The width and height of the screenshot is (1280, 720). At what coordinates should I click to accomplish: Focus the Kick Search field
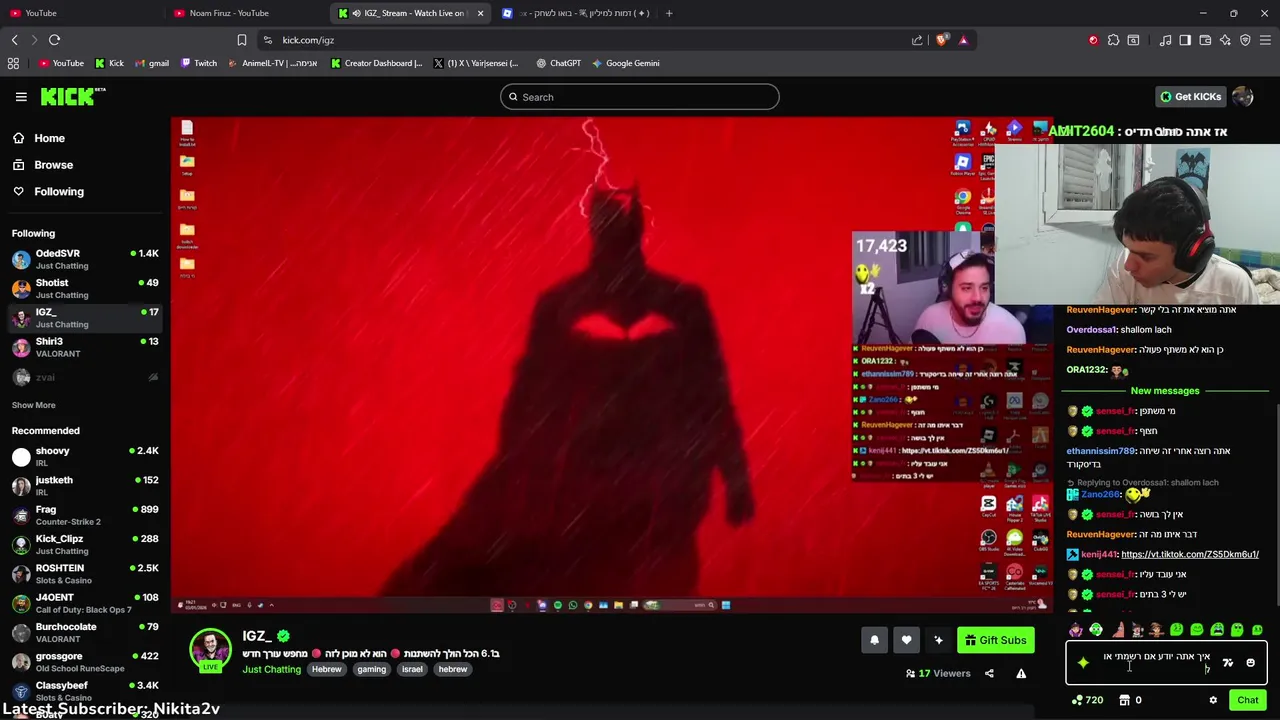click(x=640, y=97)
